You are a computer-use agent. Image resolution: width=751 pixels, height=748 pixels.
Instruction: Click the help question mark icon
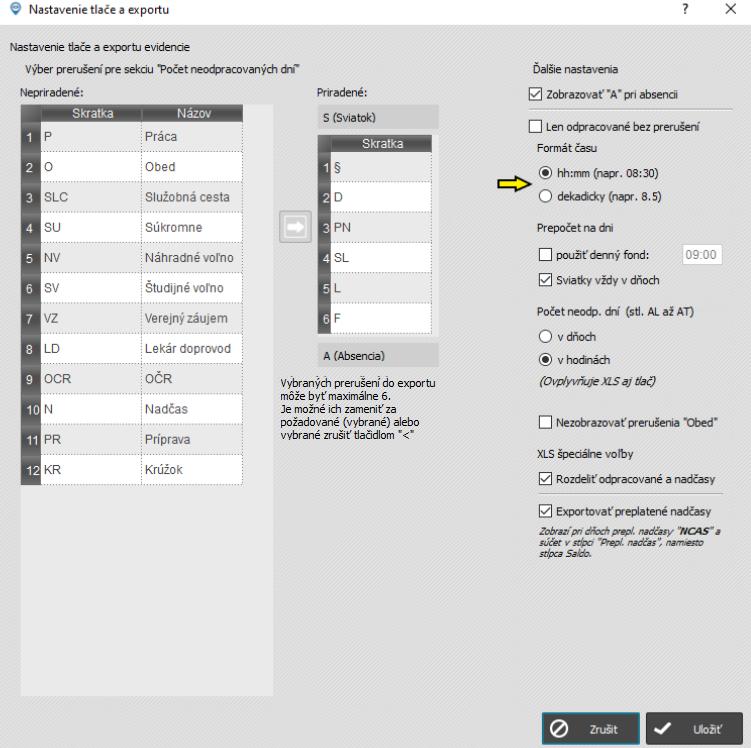point(685,9)
